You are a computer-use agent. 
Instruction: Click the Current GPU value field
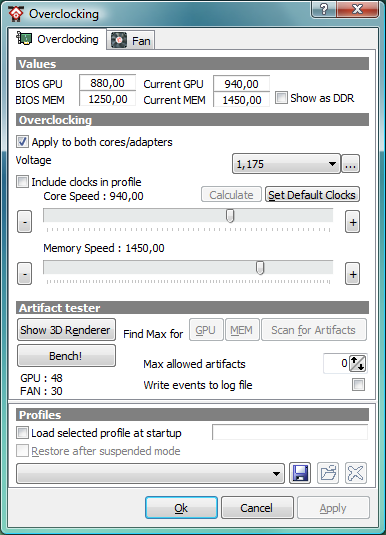pyautogui.click(x=242, y=84)
